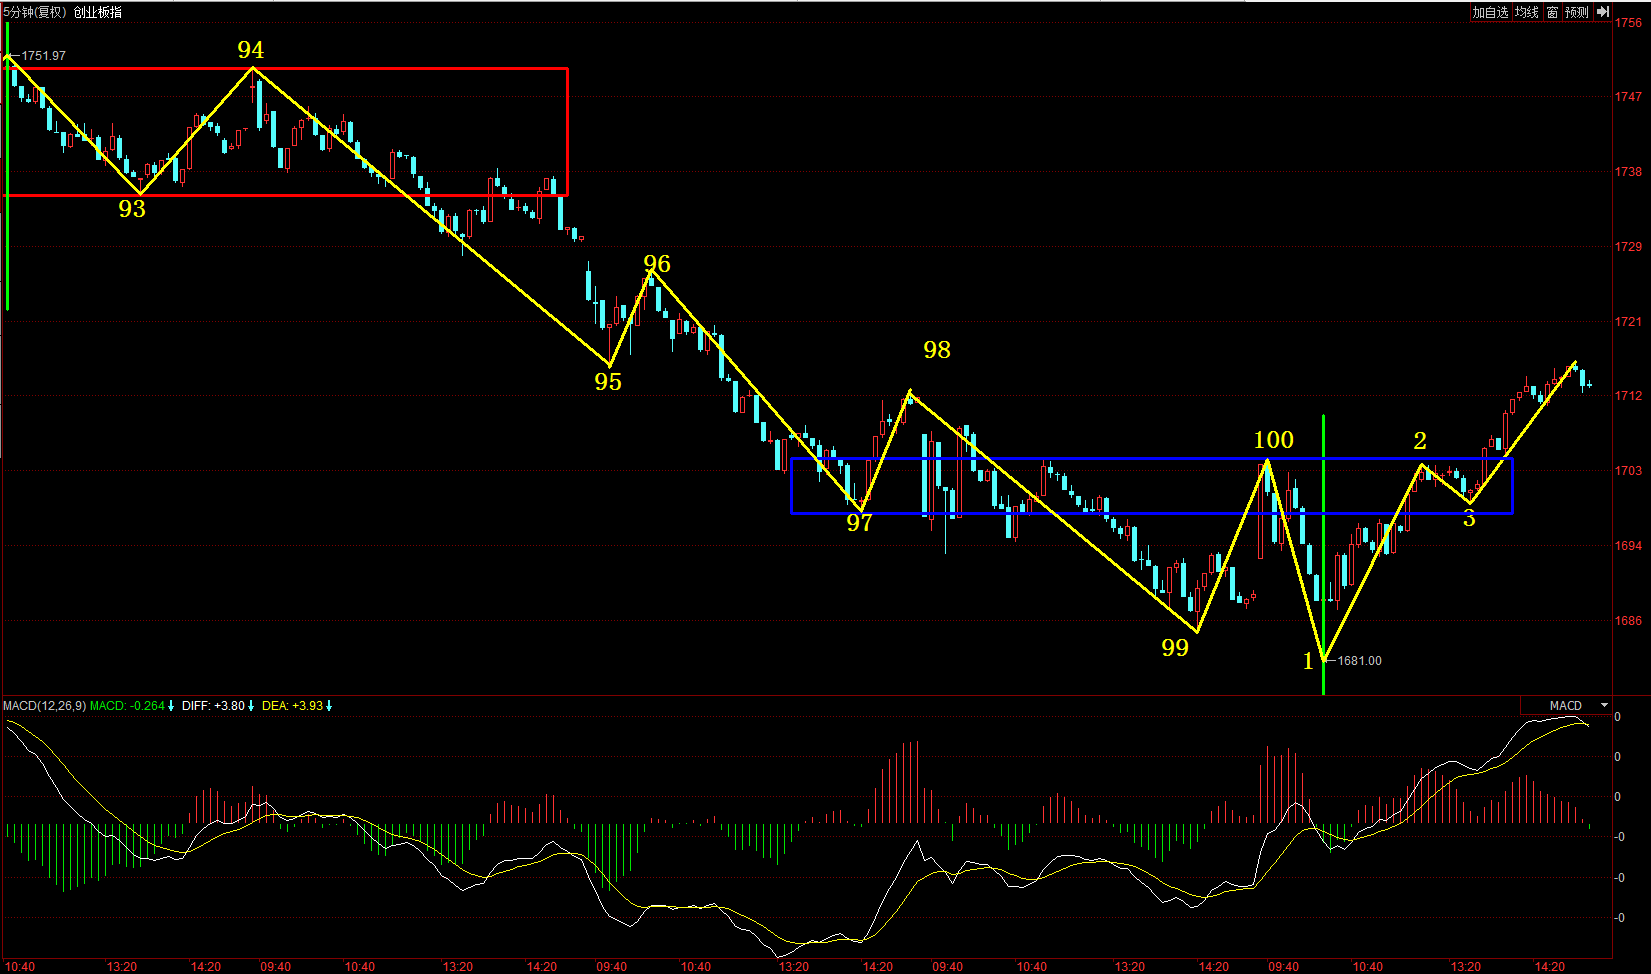Click the 窗 window icon button

[1552, 12]
